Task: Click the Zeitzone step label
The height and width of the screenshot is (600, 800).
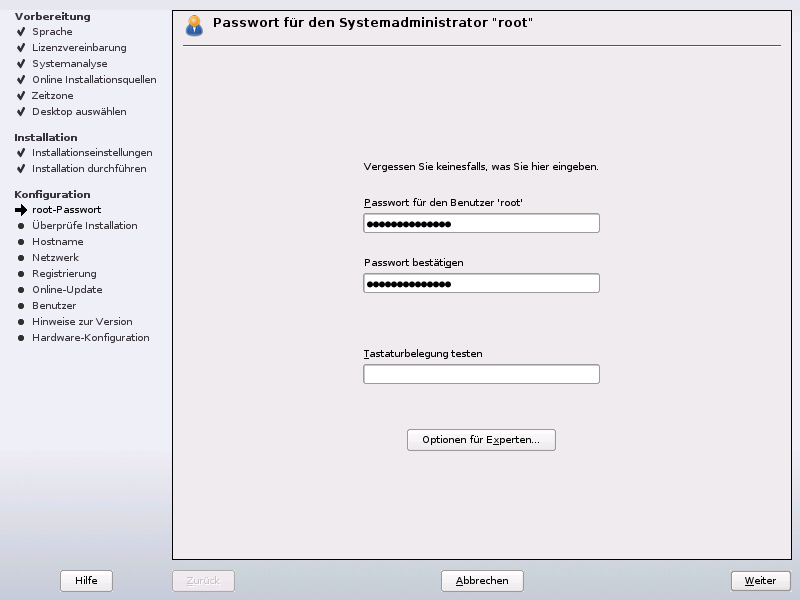Action: (53, 95)
